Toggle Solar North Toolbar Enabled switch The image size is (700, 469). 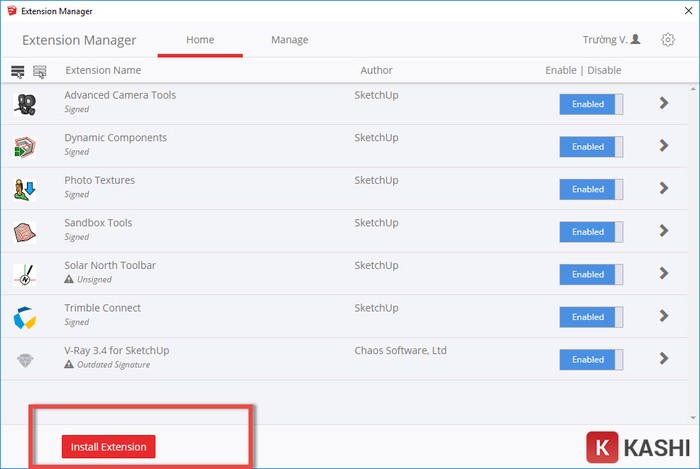point(591,274)
